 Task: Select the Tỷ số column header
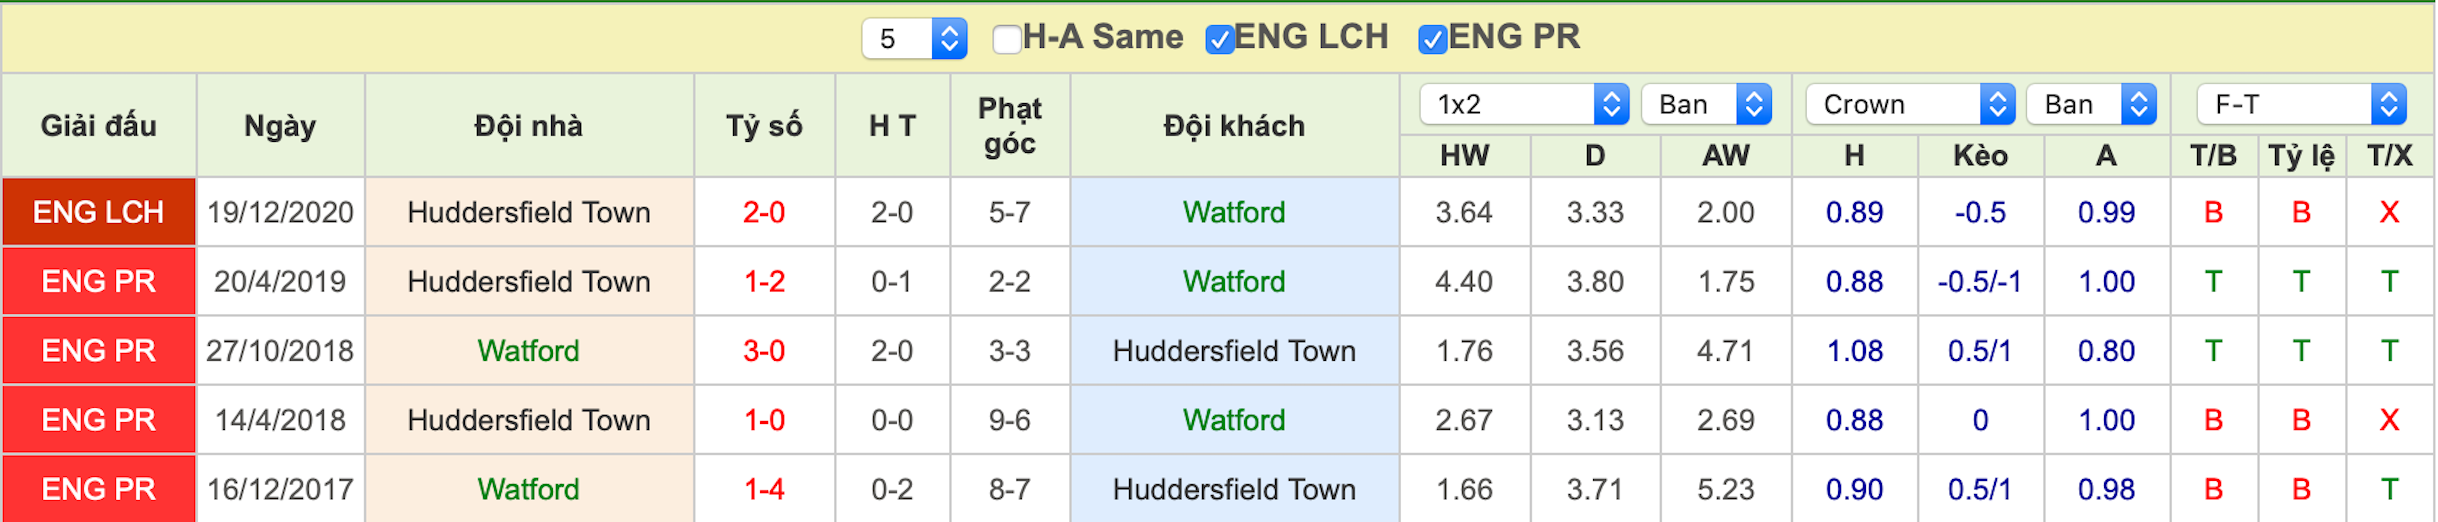coord(764,126)
